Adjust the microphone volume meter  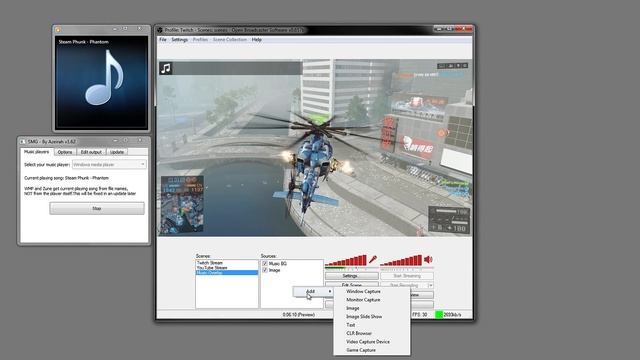pyautogui.click(x=346, y=261)
